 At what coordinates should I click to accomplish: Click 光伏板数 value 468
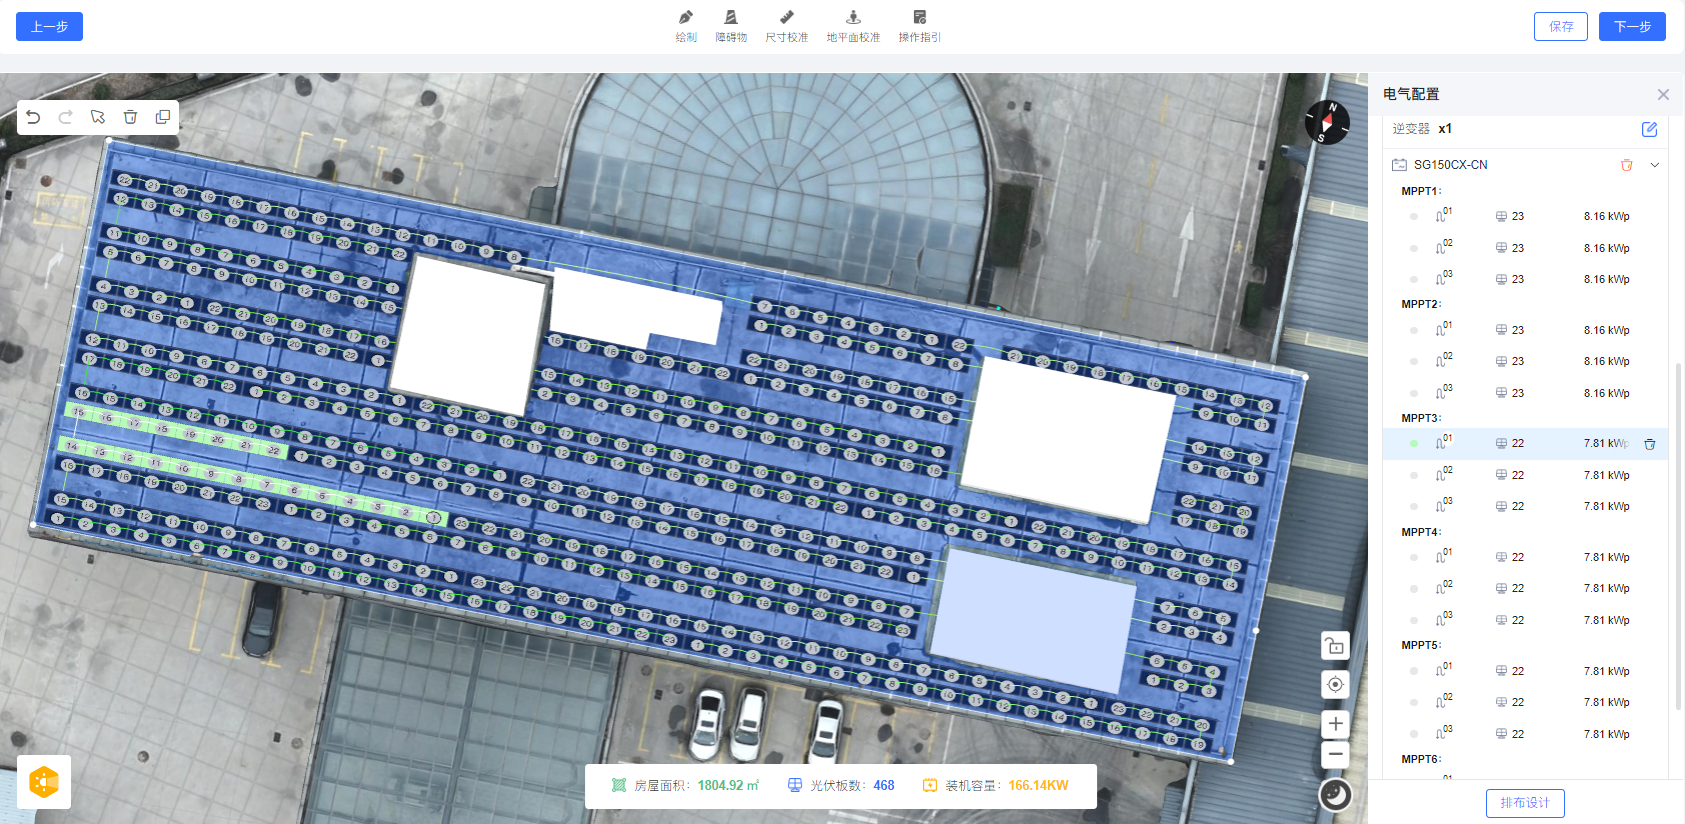[884, 786]
